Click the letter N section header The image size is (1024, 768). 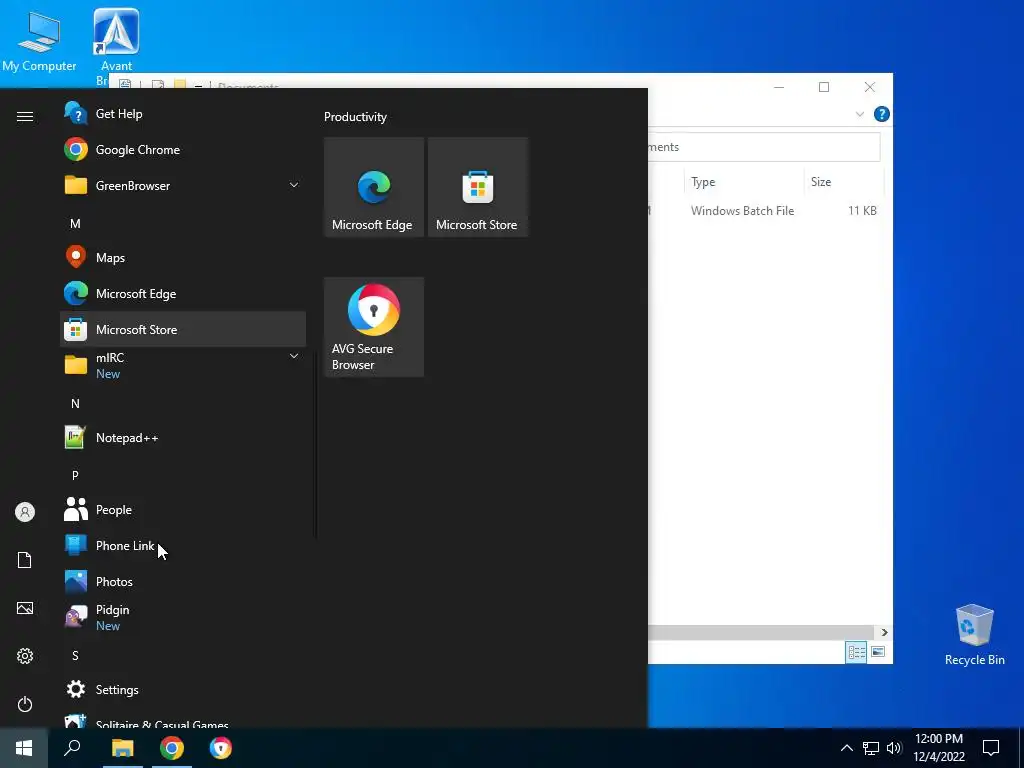click(x=75, y=404)
